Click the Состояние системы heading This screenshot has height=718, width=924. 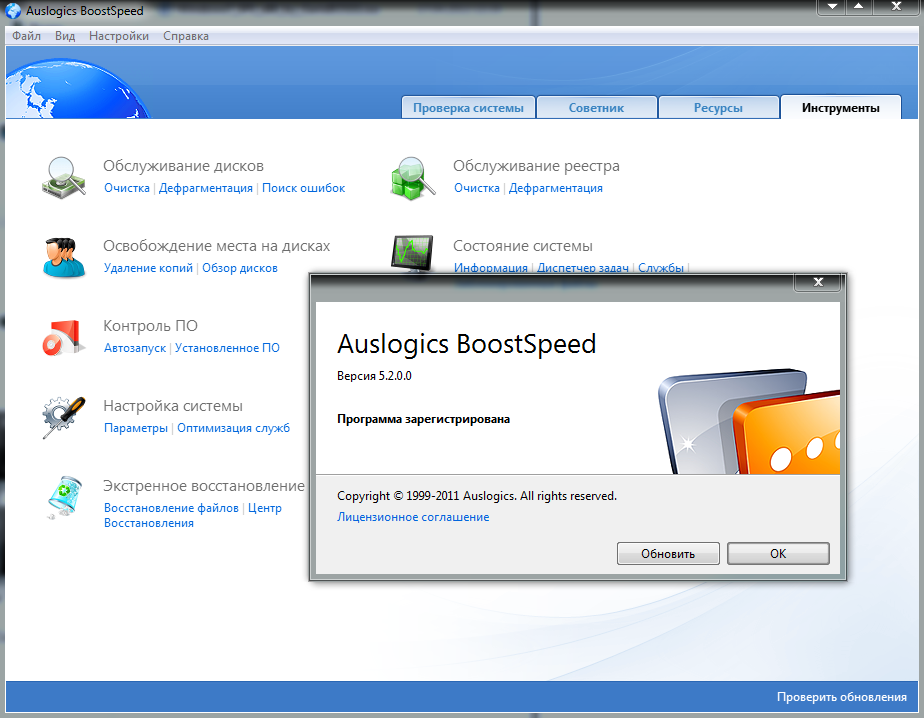pyautogui.click(x=523, y=246)
